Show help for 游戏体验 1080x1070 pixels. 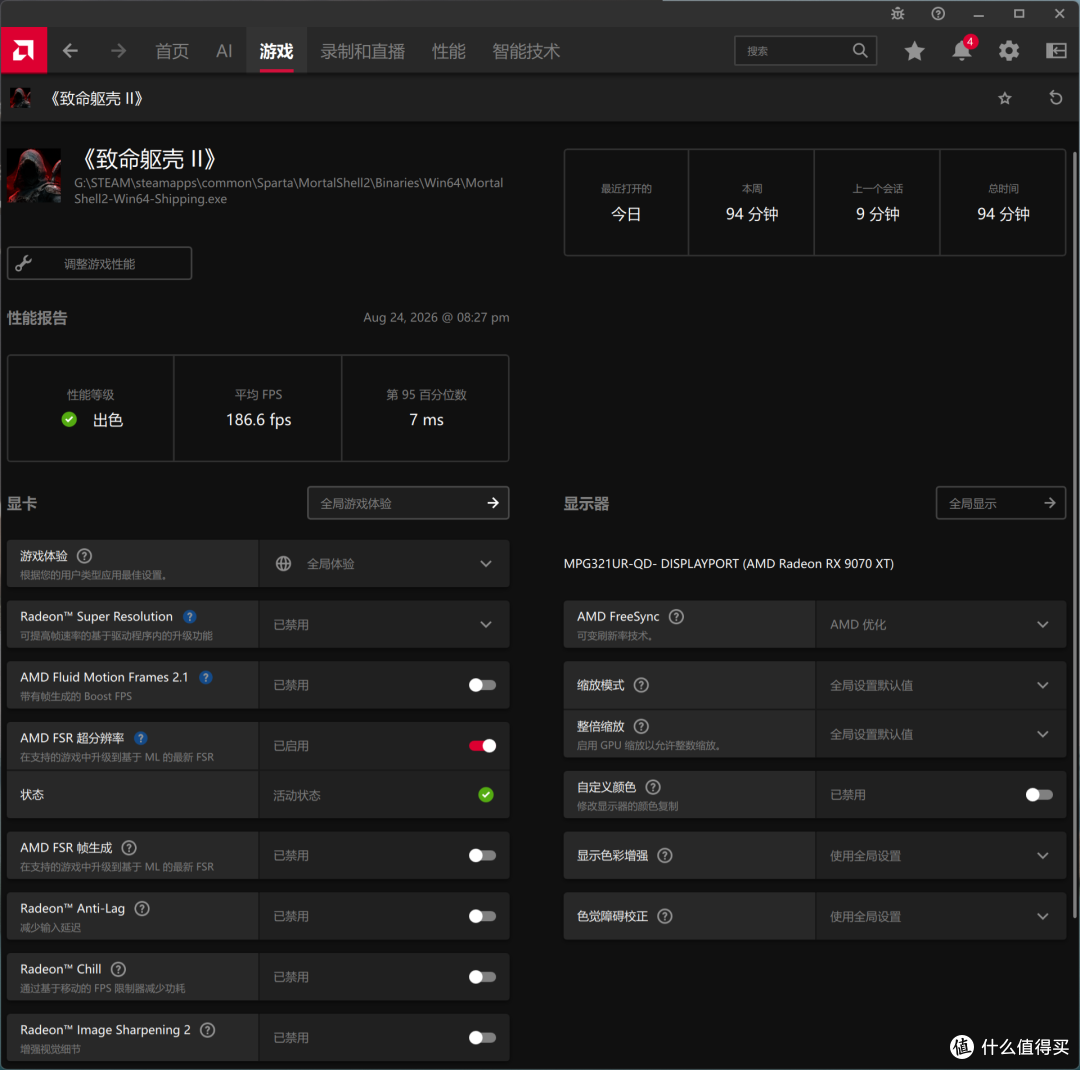84,555
